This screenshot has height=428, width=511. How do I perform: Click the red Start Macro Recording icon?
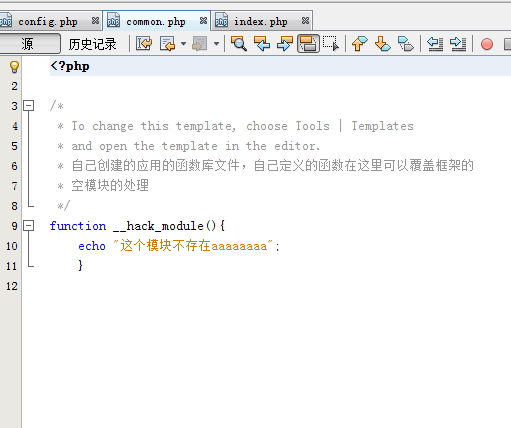click(487, 44)
